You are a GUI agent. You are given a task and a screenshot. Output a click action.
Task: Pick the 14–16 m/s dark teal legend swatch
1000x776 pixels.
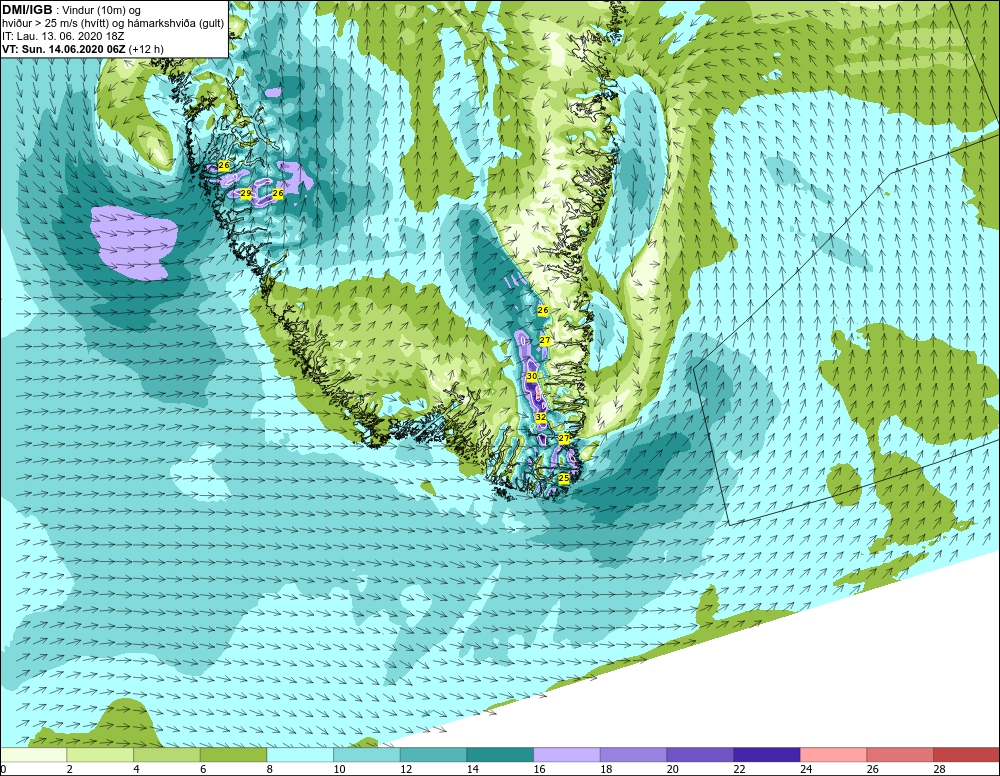[x=500, y=755]
